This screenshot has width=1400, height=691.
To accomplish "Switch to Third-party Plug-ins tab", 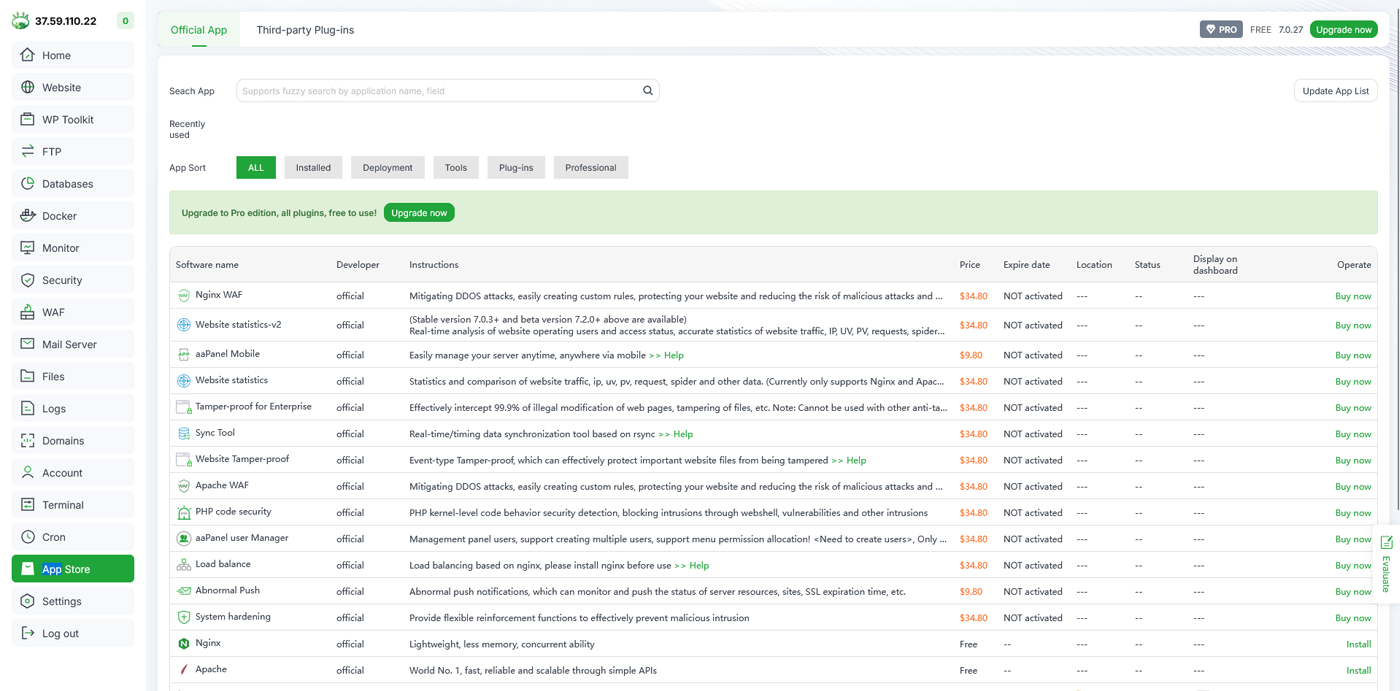I will coord(305,30).
